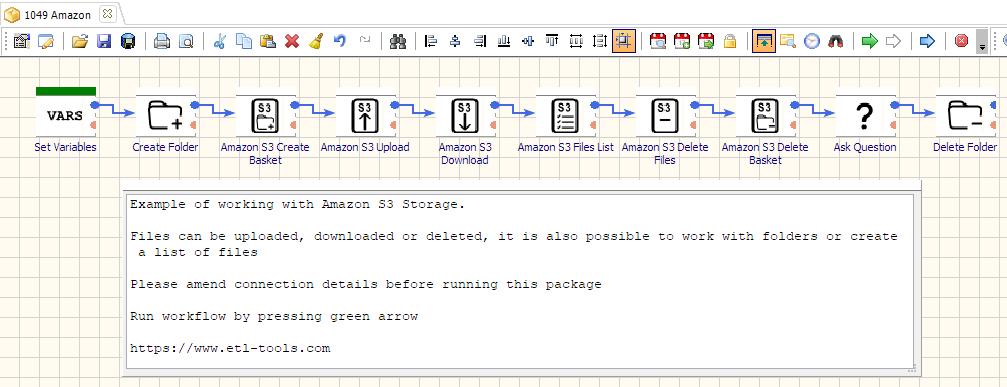
Task: Run workflow with green arrow
Action: click(x=870, y=42)
